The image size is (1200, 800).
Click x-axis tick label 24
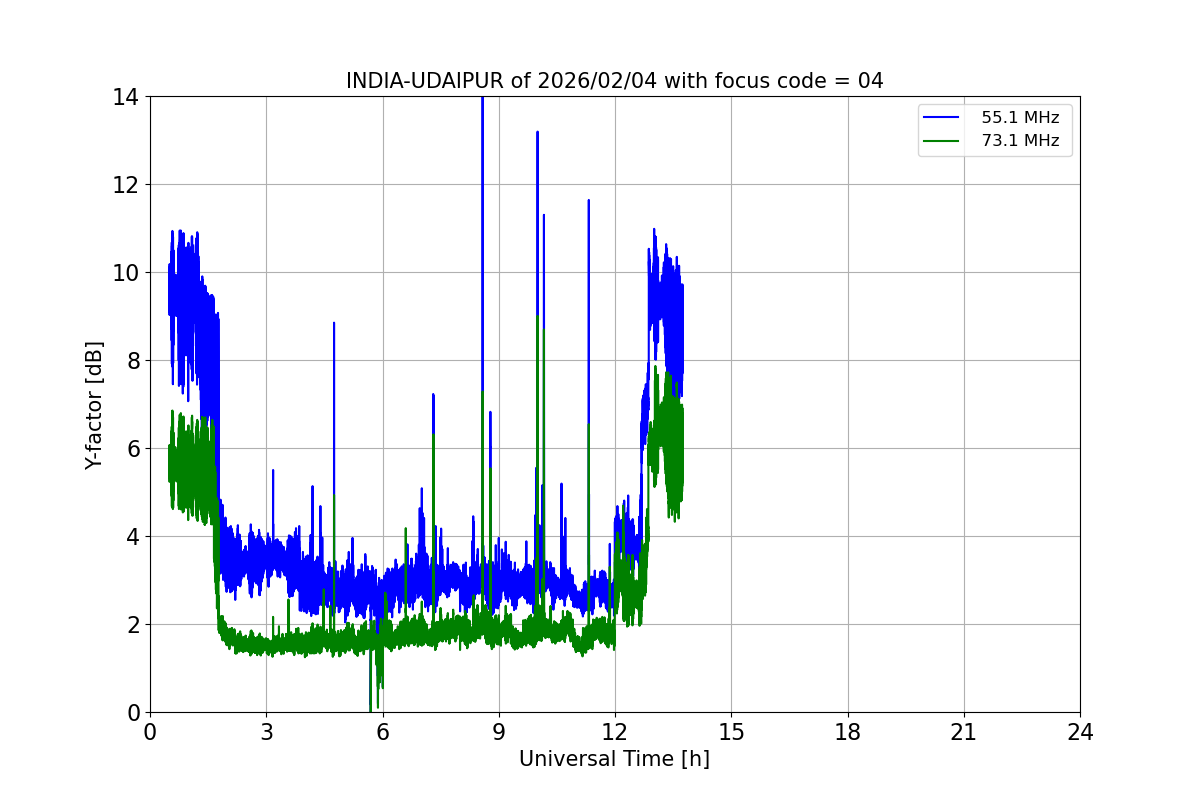point(1080,732)
